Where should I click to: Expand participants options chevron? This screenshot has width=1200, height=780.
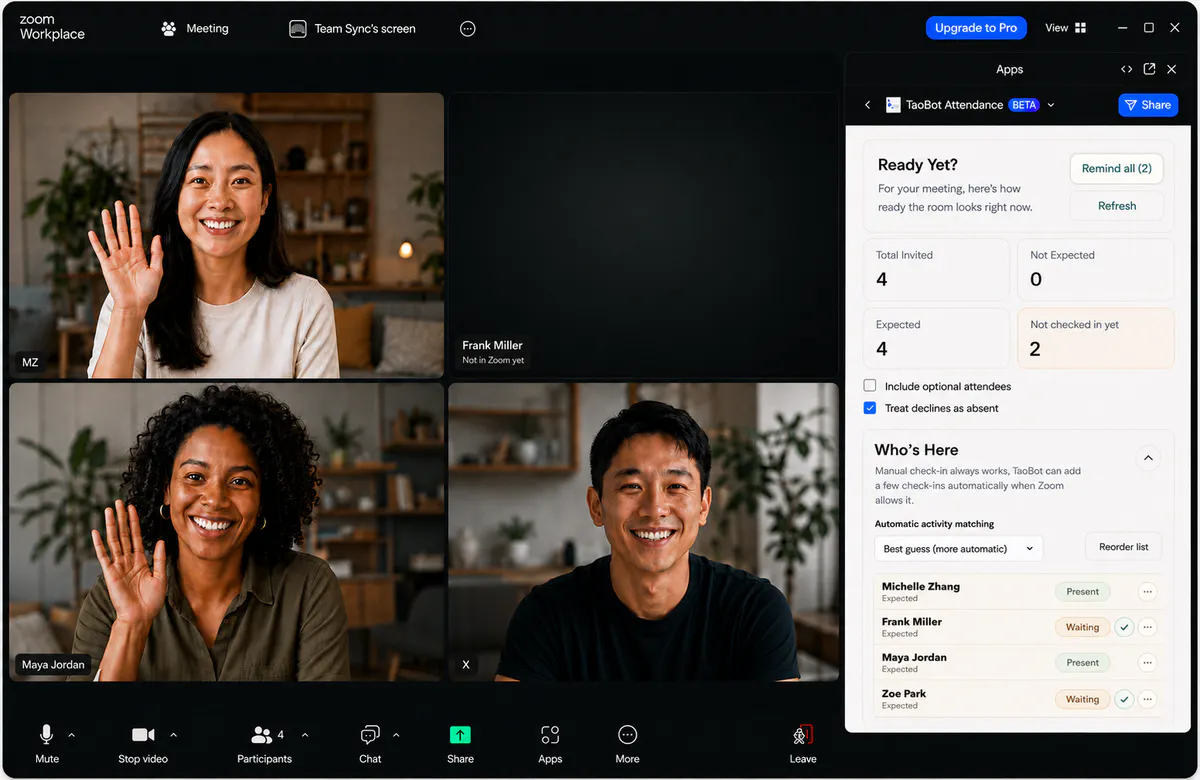point(305,735)
